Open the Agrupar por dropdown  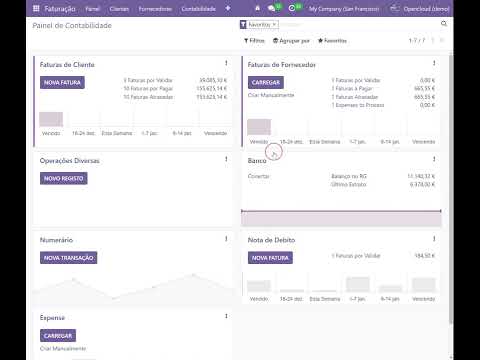[x=291, y=41]
